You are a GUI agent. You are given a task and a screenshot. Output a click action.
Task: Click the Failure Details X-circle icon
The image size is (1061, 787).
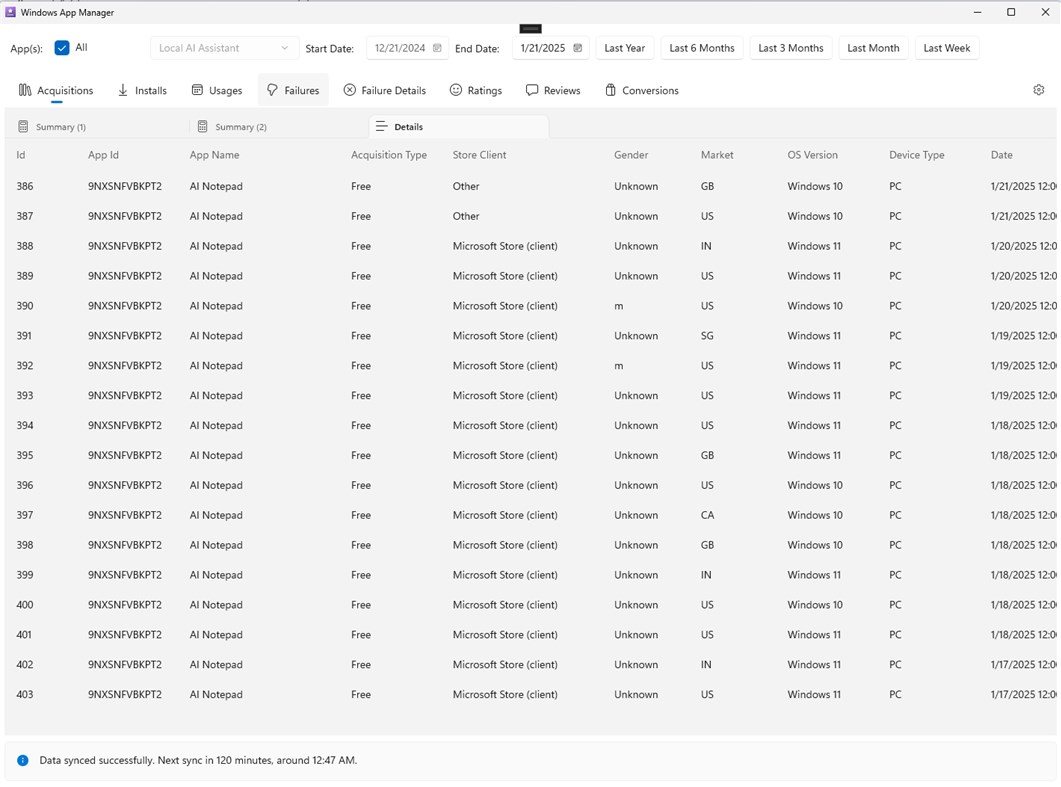tap(349, 90)
